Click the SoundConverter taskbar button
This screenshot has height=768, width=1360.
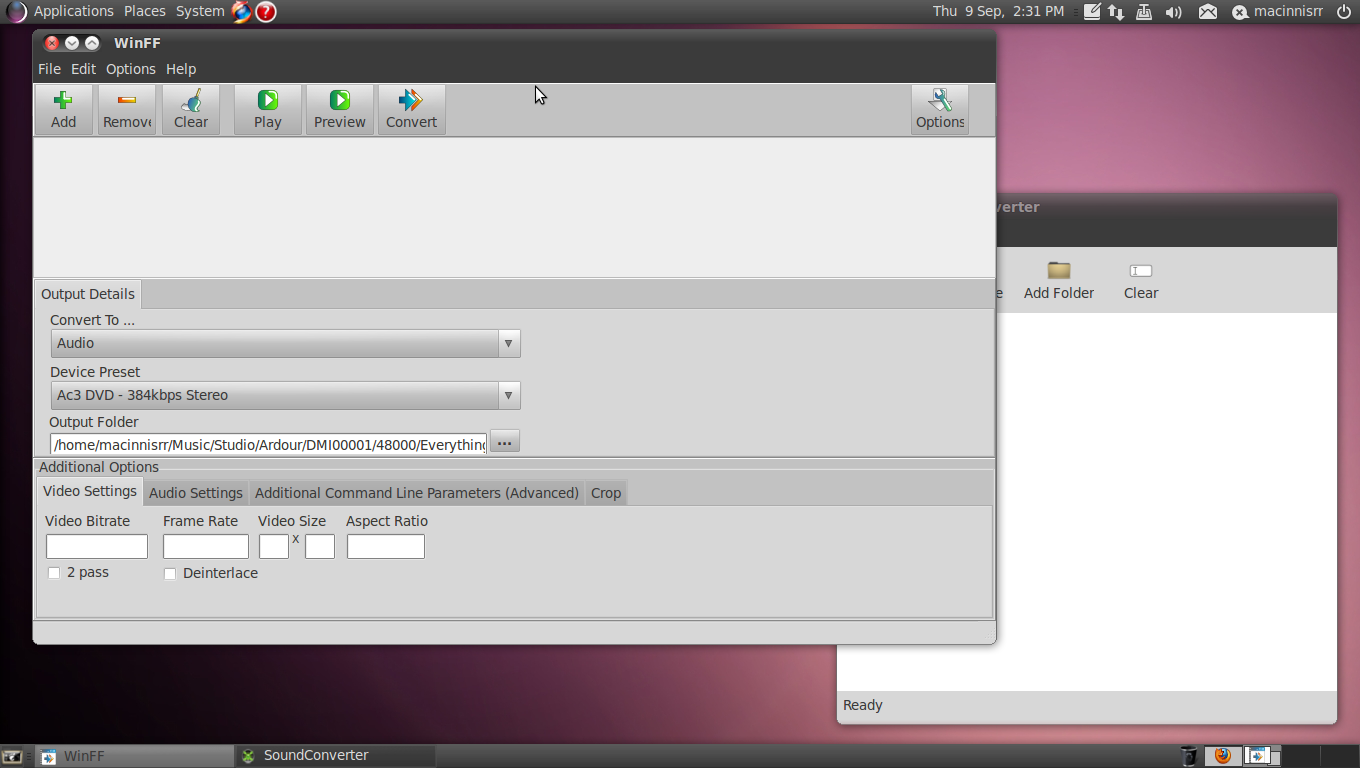pos(334,756)
